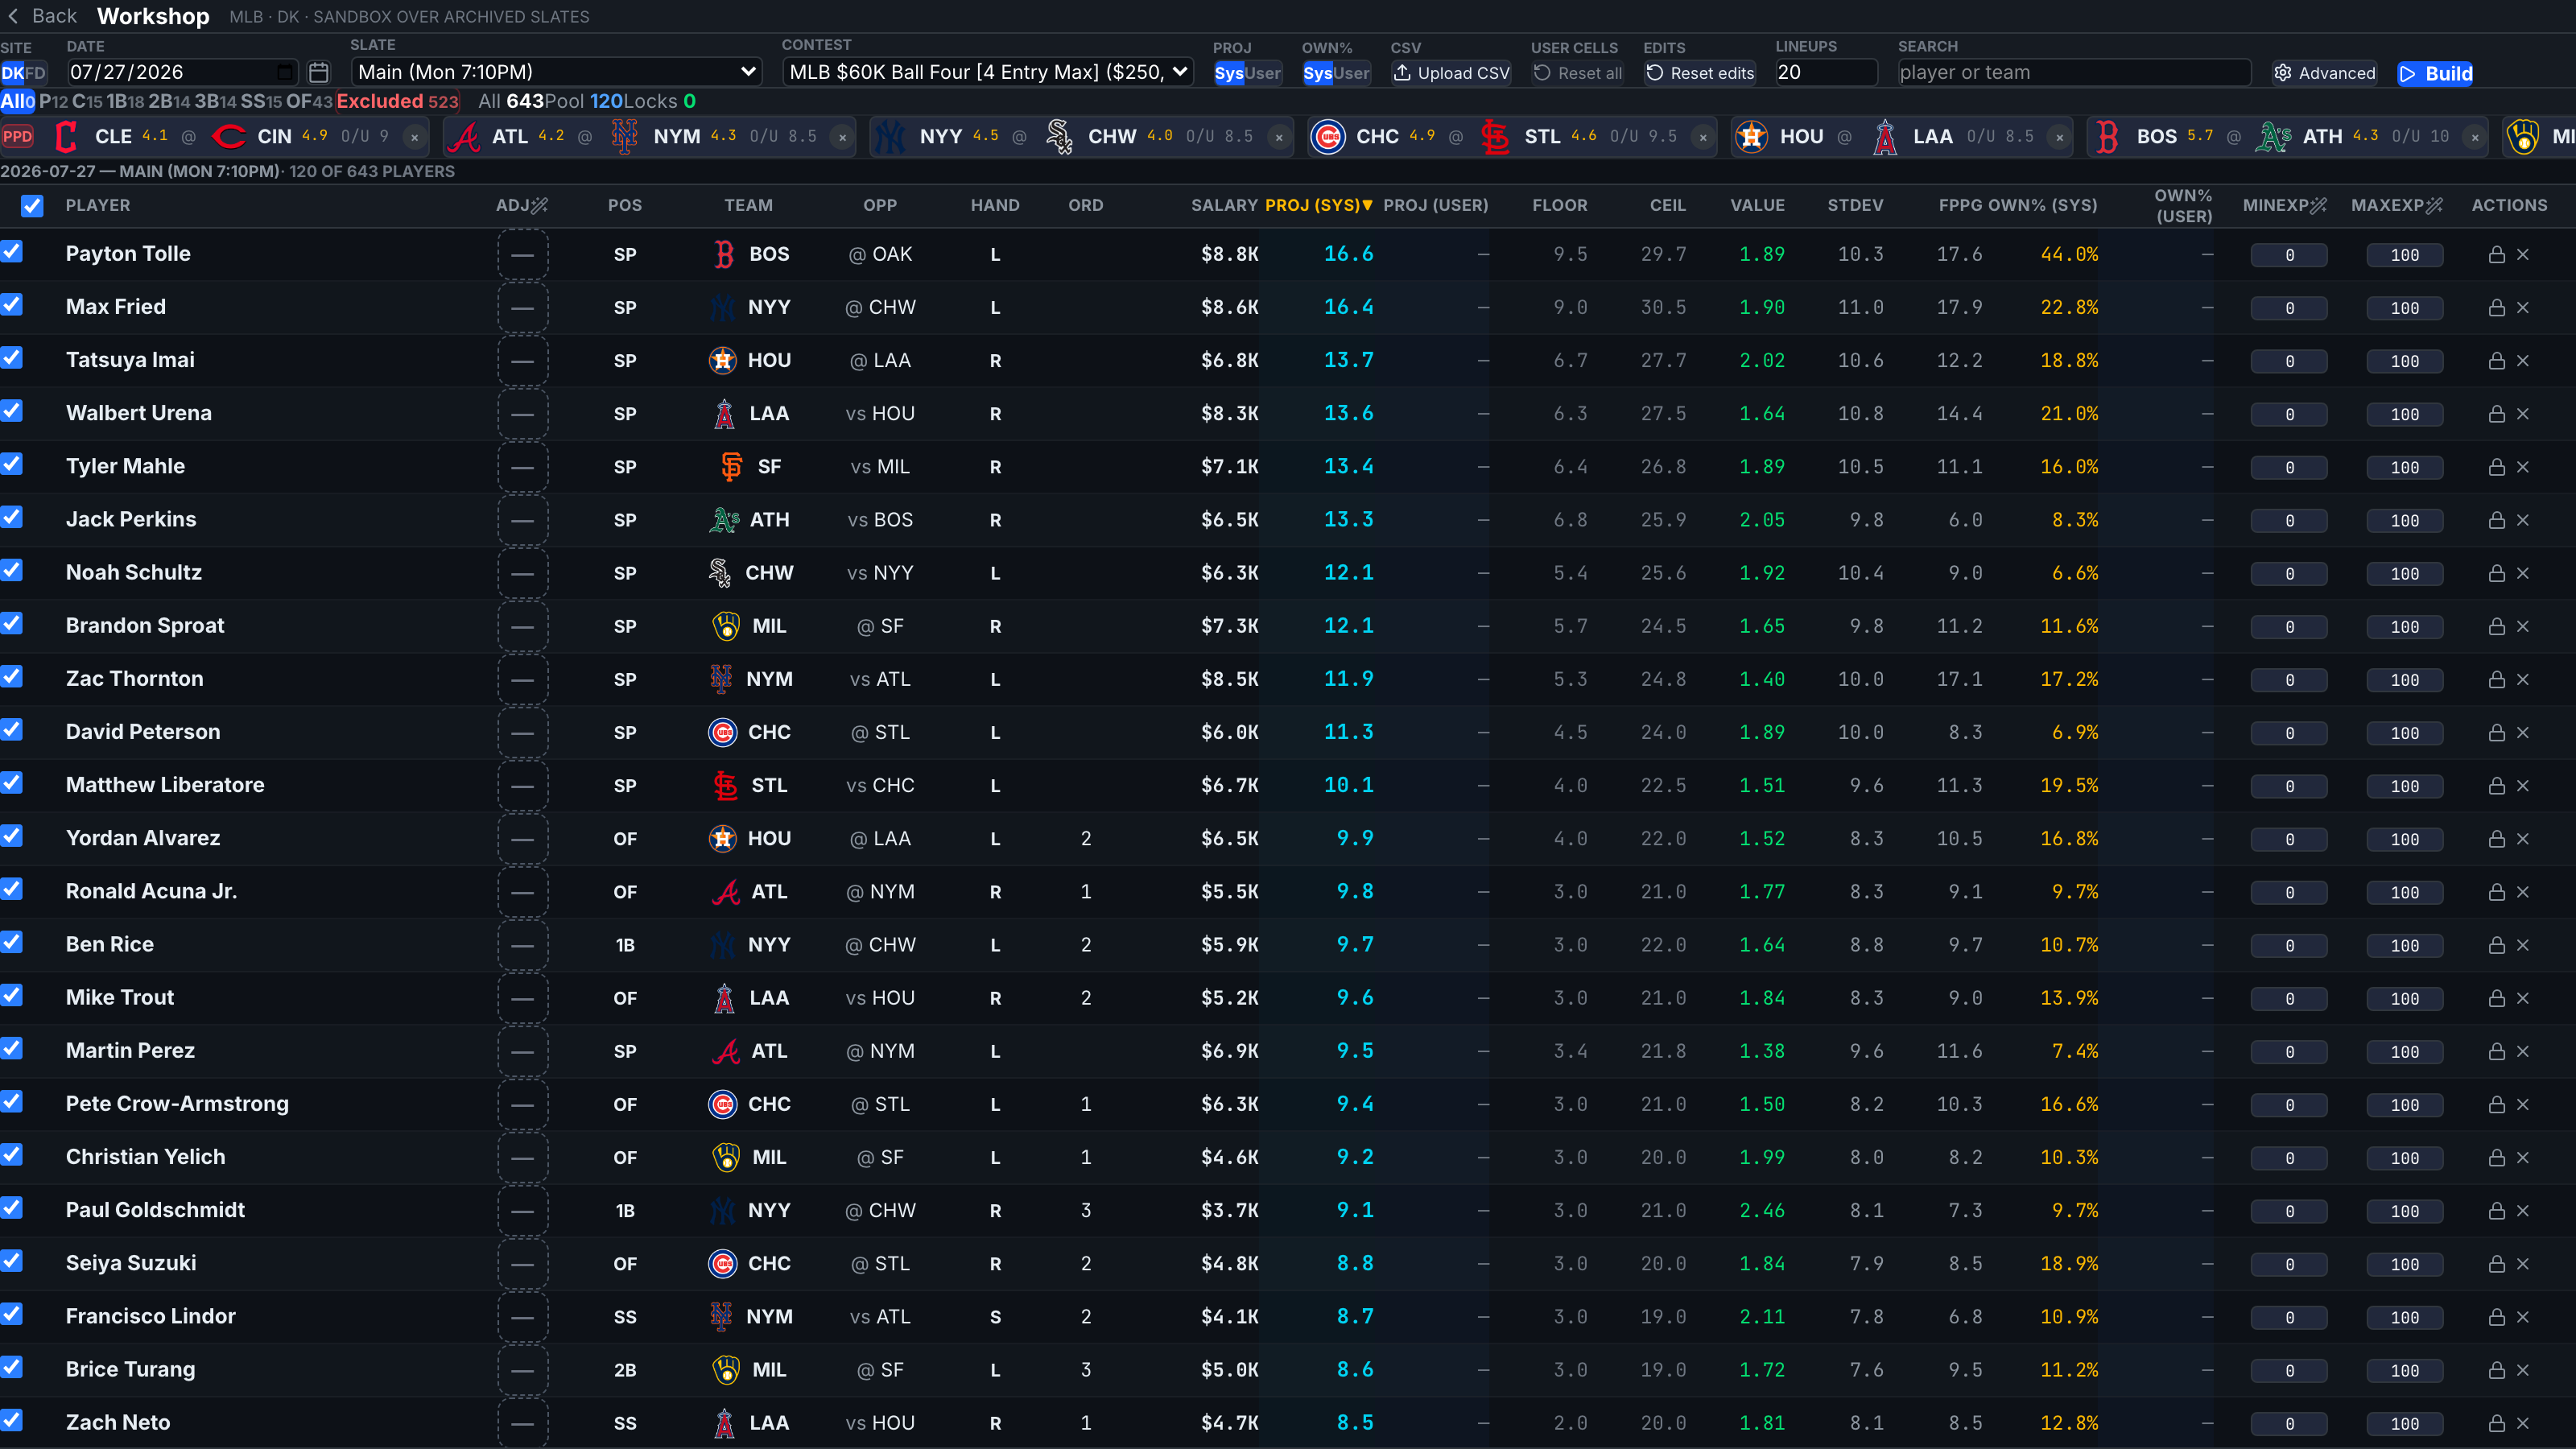2576x1449 pixels.
Task: Remove the CHC @ STL game chip
Action: coord(1703,137)
